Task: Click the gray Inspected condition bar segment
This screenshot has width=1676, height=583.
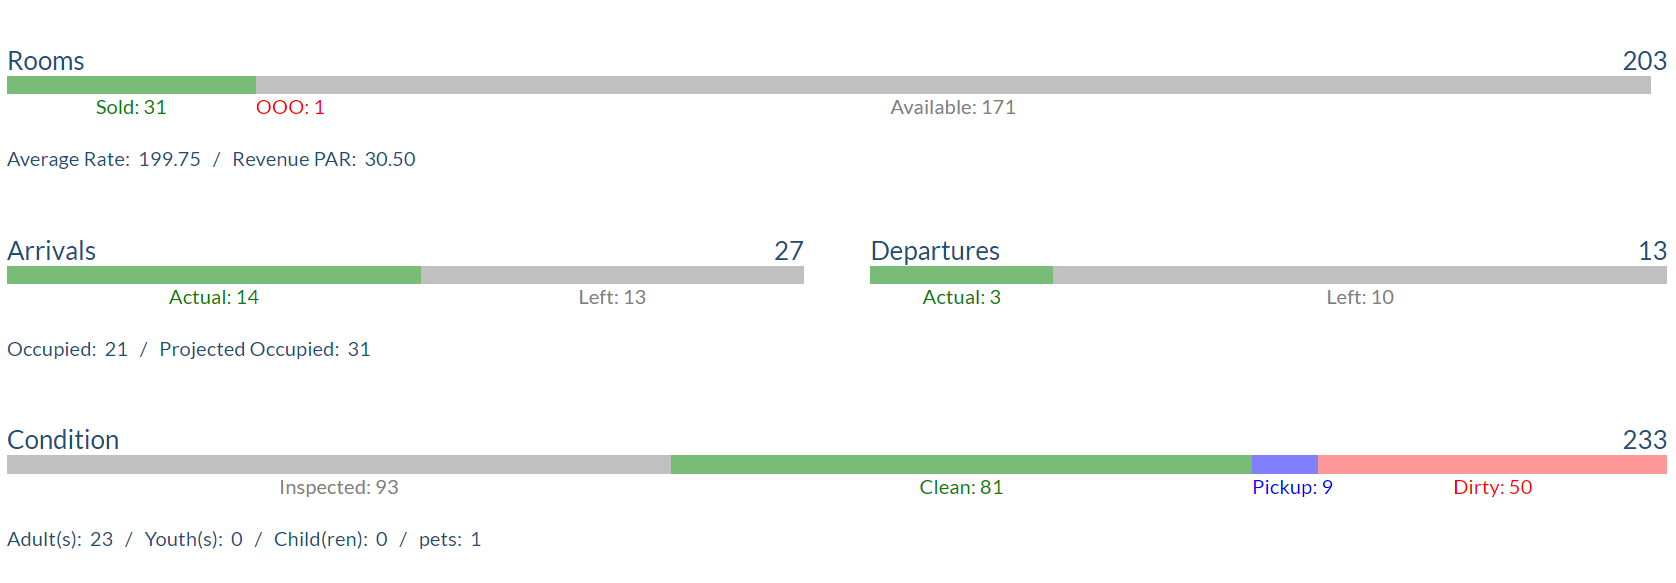Action: pos(339,464)
